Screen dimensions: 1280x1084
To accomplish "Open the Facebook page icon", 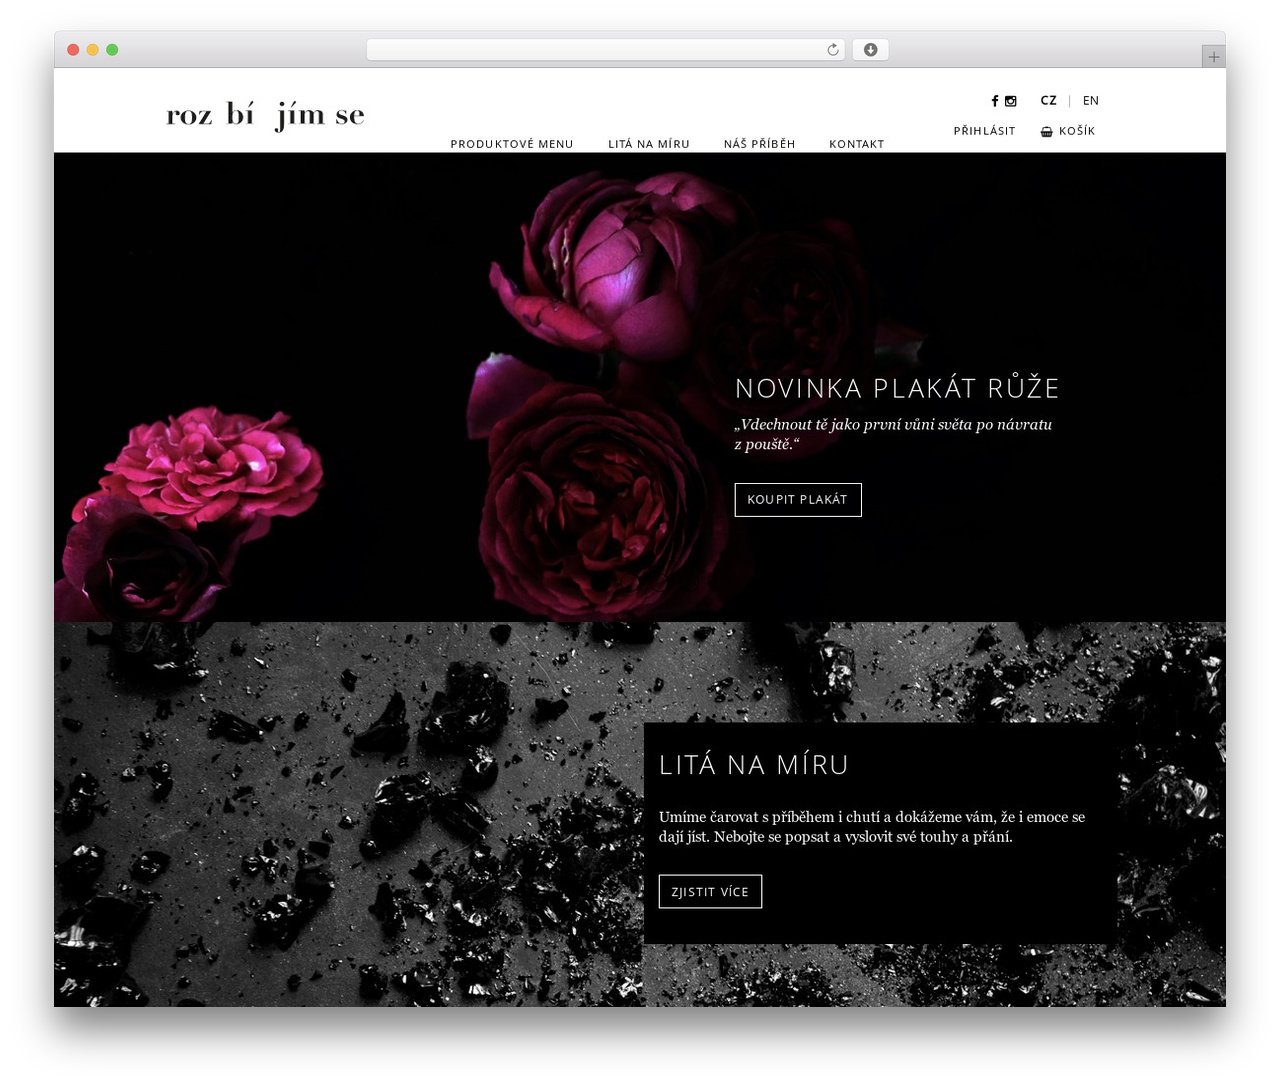I will coord(995,101).
